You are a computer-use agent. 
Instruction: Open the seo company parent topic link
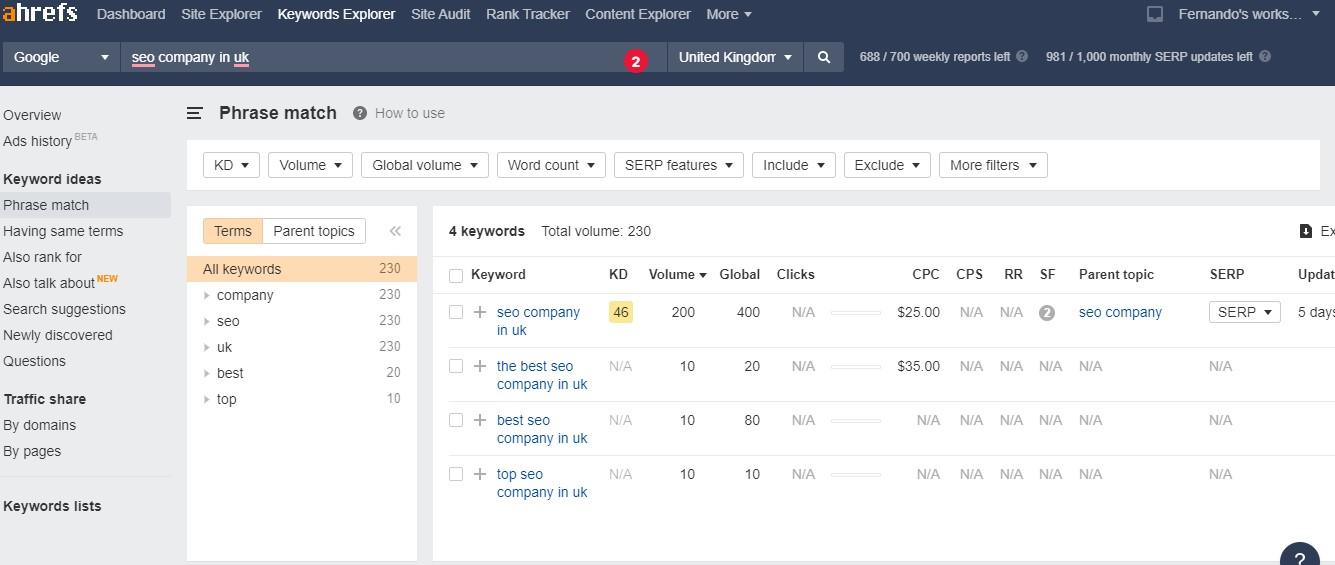[1120, 312]
